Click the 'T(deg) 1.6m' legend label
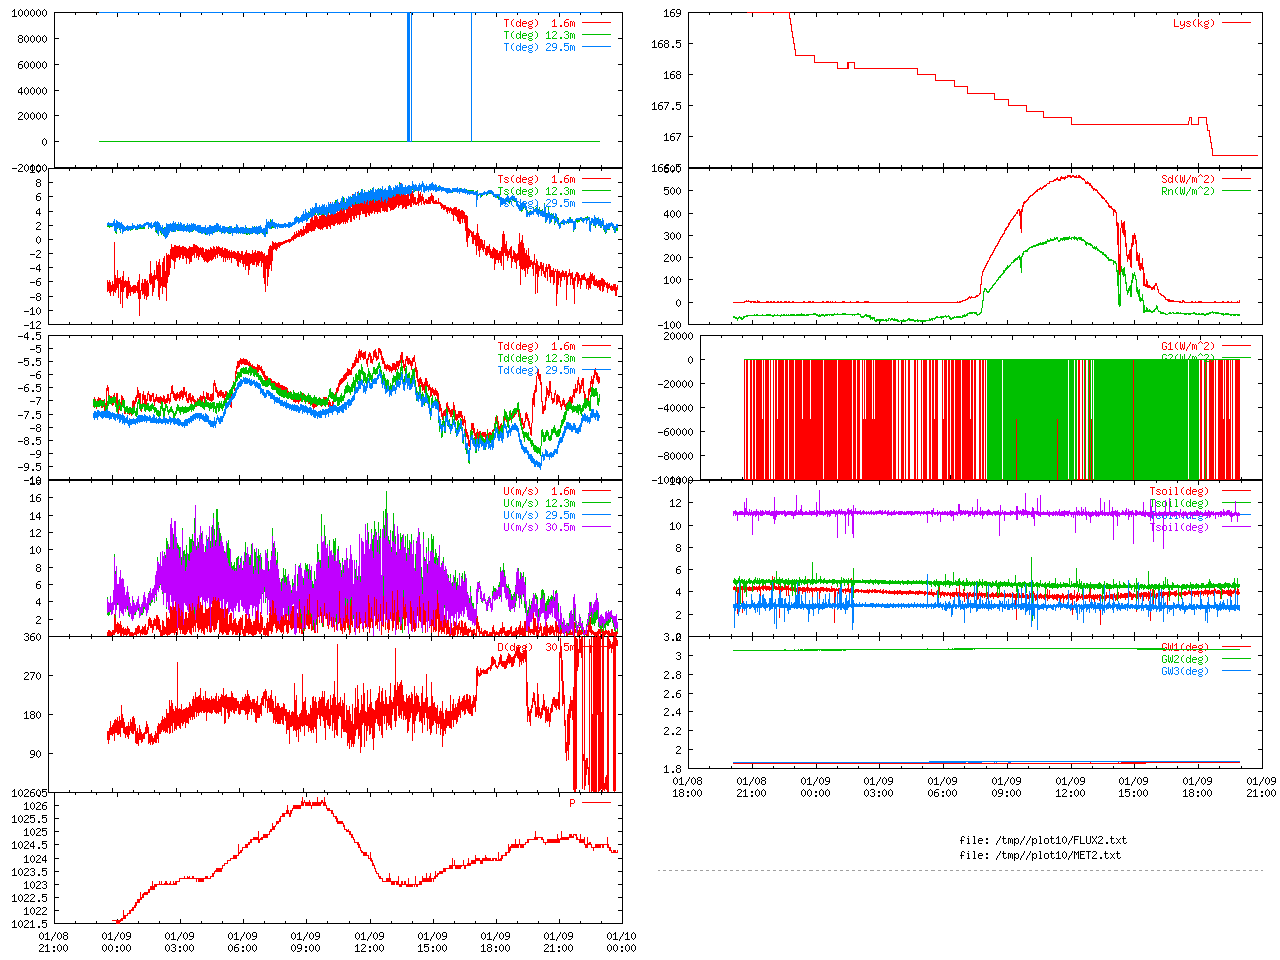This screenshot has height=960, width=1280. (x=539, y=23)
